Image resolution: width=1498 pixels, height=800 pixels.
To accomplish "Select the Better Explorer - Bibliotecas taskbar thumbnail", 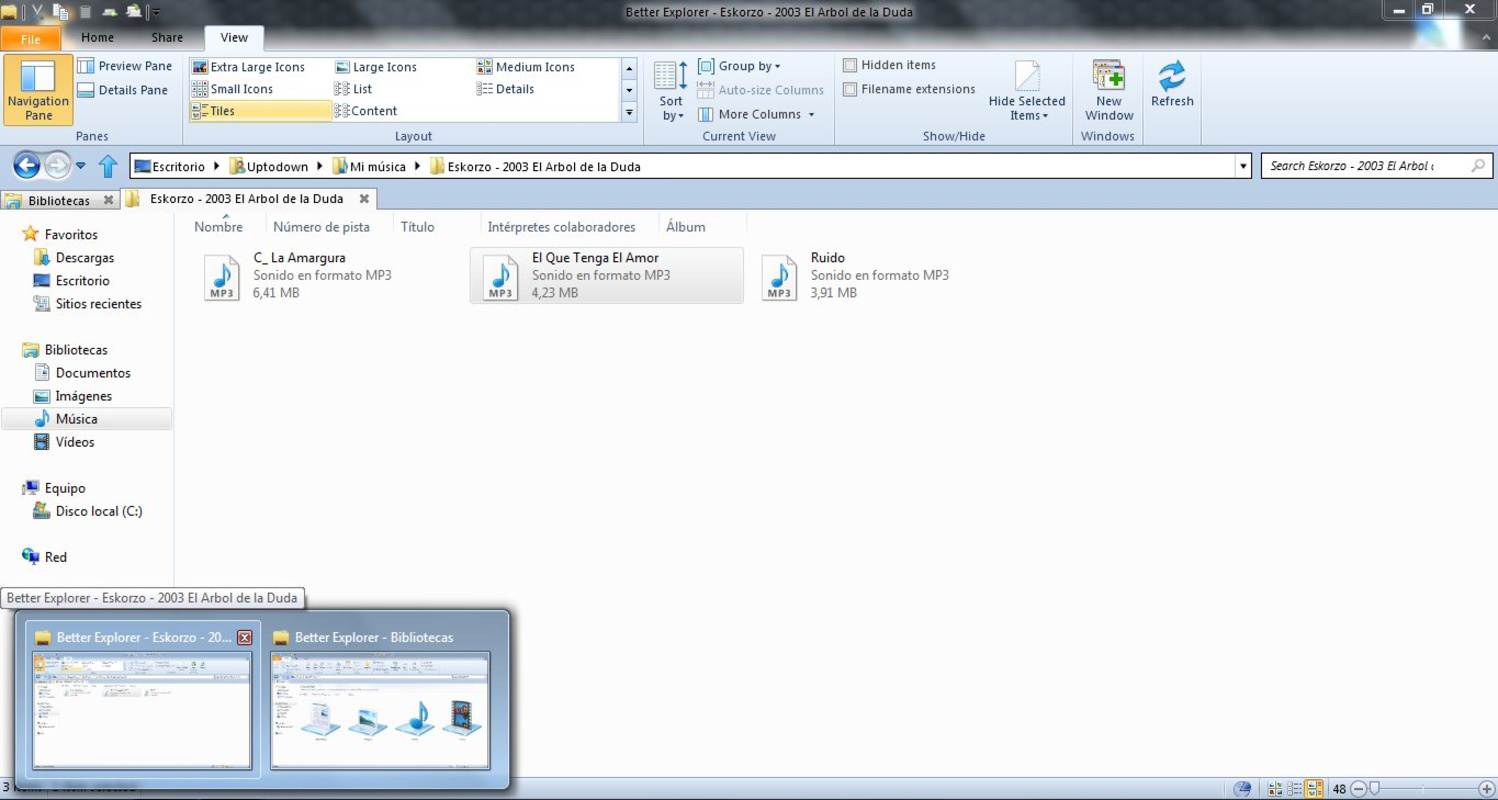I will point(380,699).
